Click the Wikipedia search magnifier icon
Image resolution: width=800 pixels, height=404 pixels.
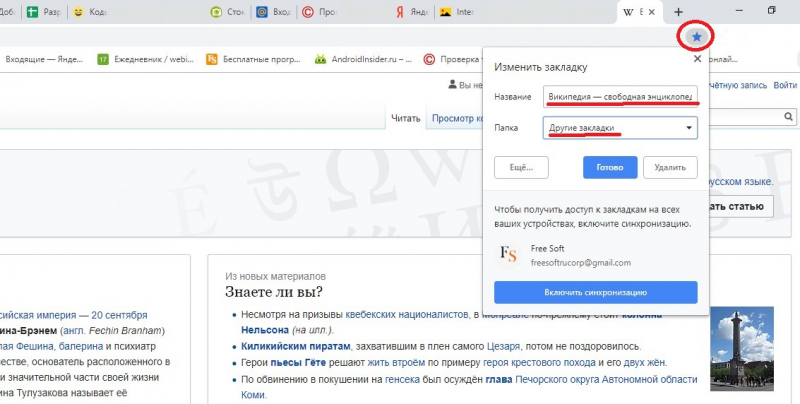pyautogui.click(x=789, y=117)
